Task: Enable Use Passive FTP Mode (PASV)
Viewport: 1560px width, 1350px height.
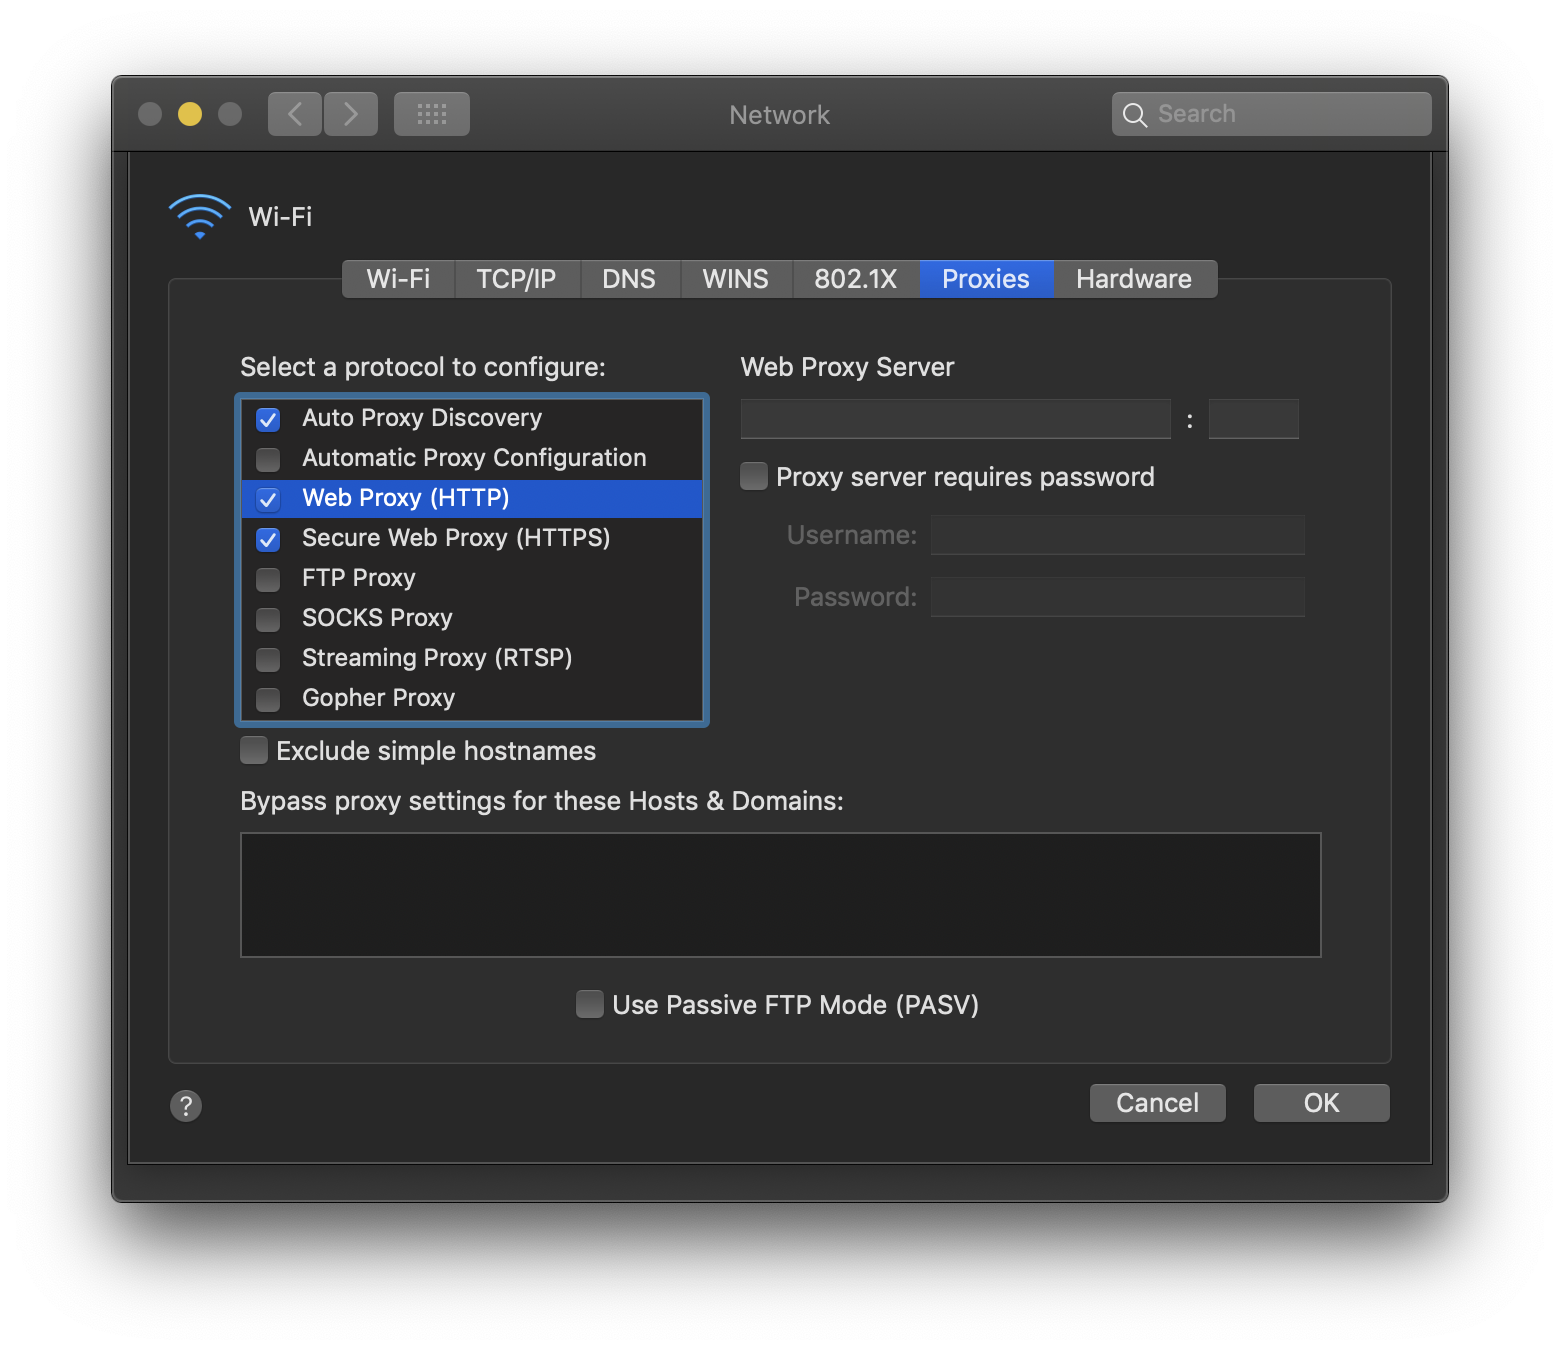Action: click(590, 1004)
